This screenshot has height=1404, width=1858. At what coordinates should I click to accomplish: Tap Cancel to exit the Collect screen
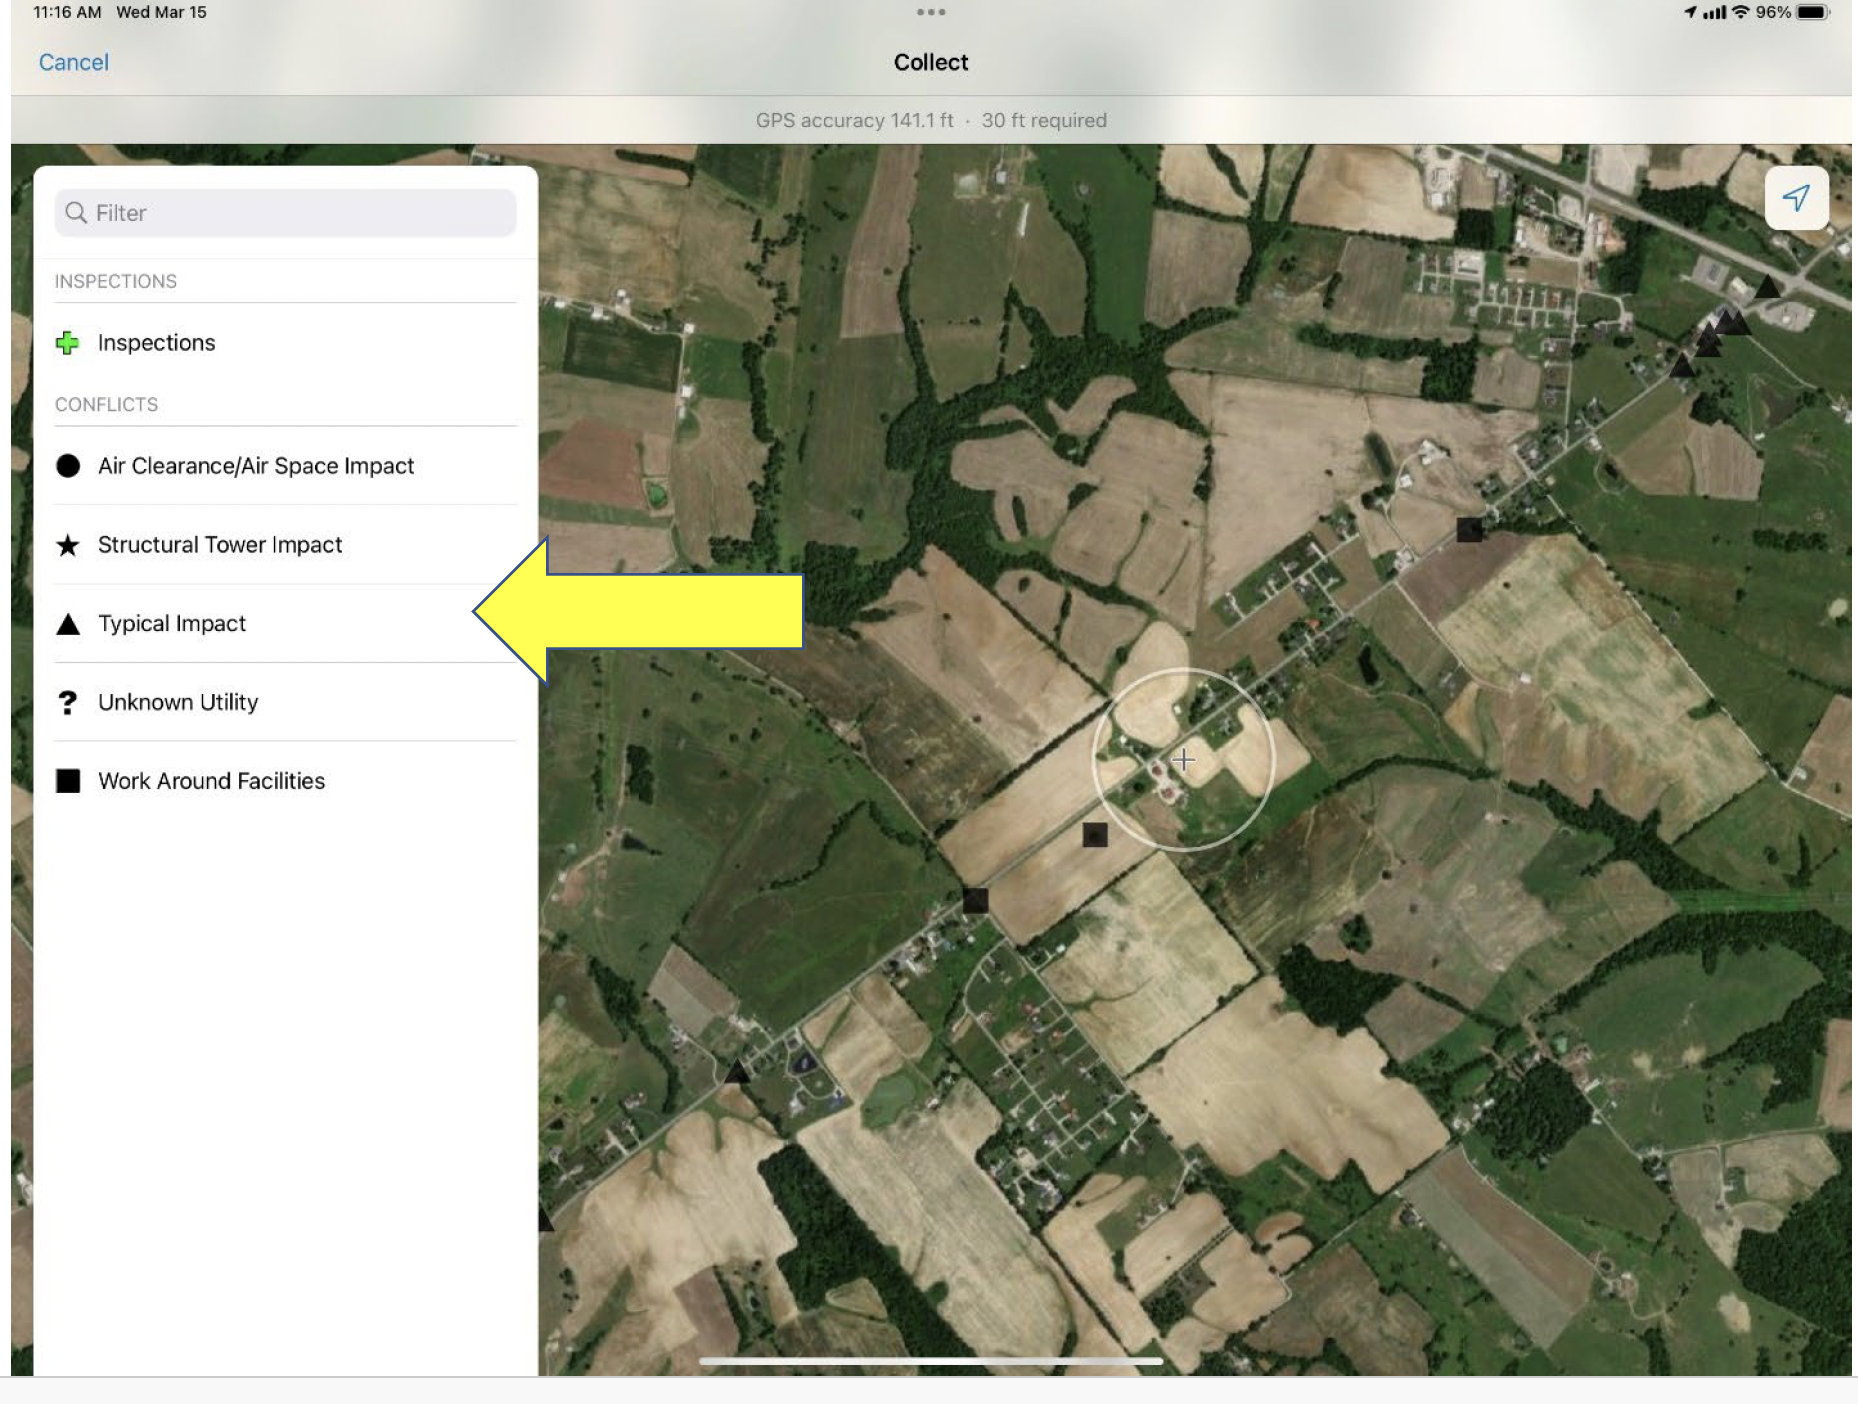[73, 62]
